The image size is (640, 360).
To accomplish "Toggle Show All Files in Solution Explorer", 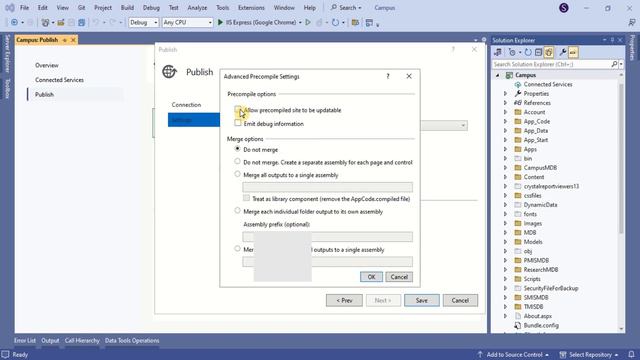I will [x=549, y=52].
